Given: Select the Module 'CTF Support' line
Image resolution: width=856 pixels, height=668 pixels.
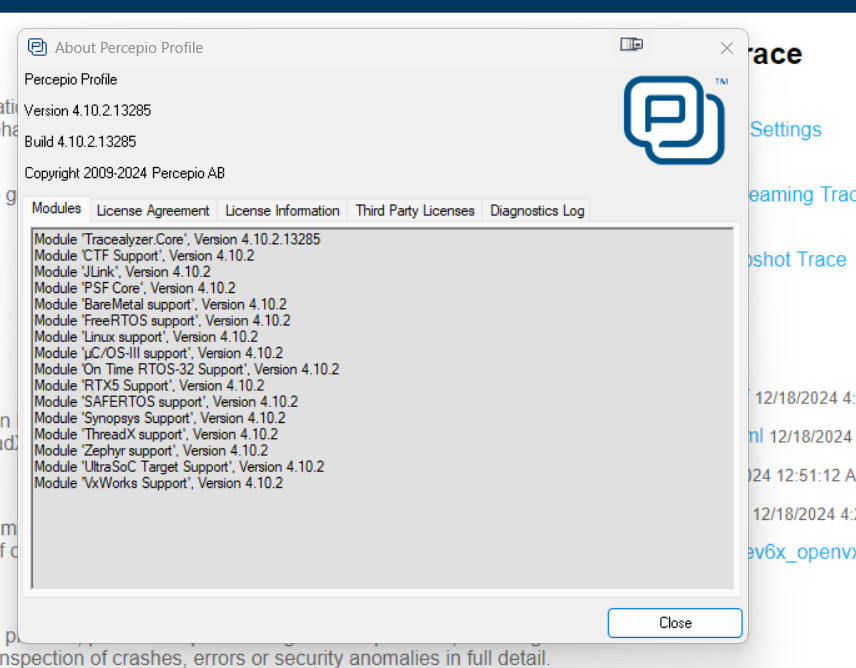Looking at the screenshot, I should pos(144,256).
